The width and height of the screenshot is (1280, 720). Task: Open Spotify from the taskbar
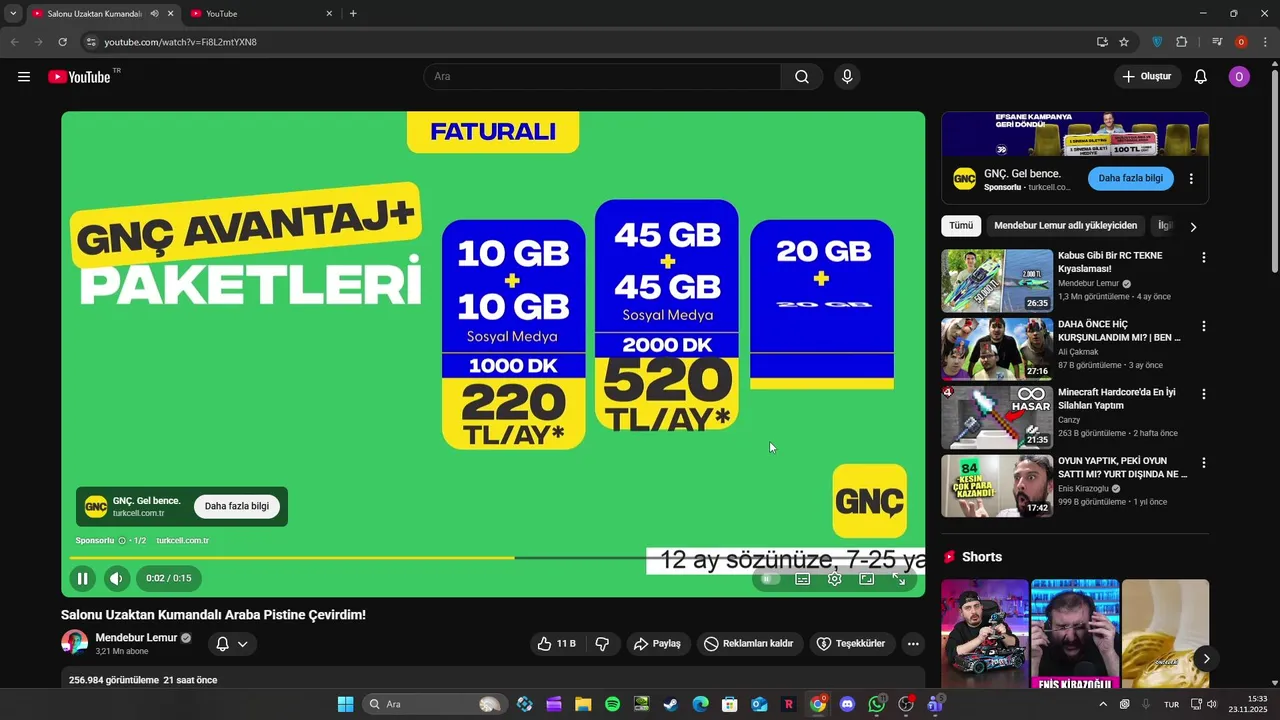coord(612,704)
